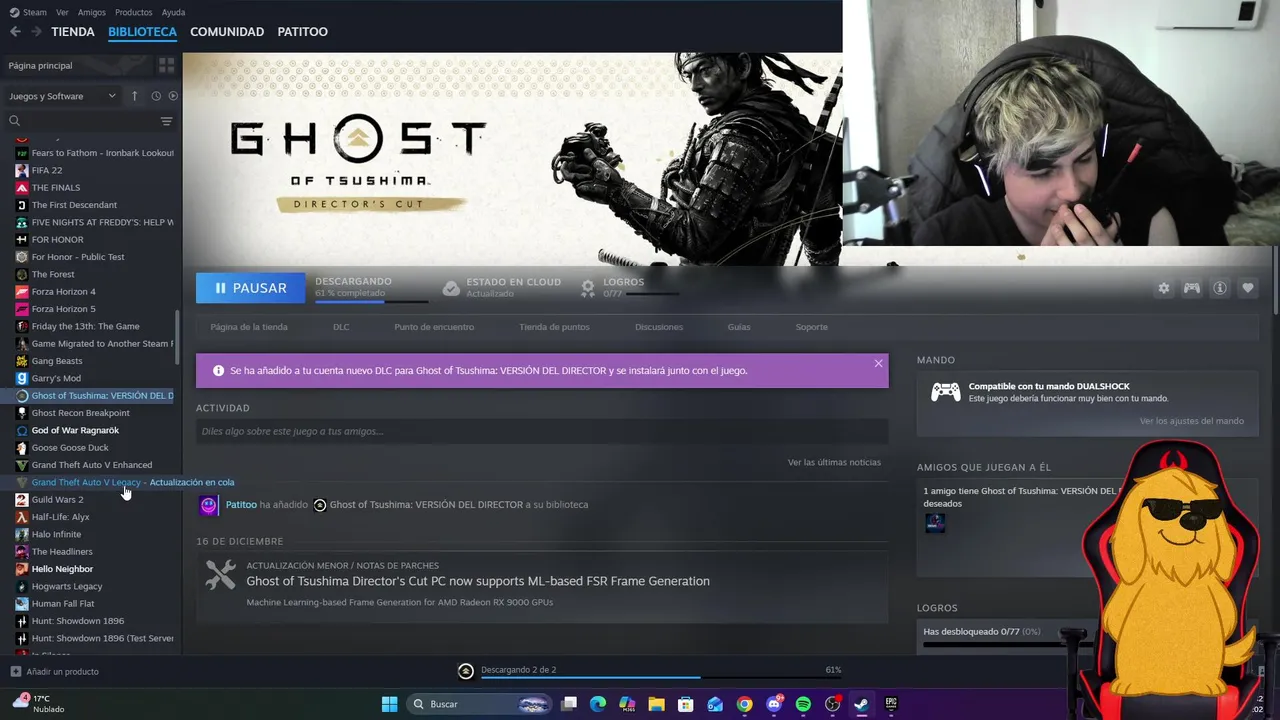Open OBS Studio from the taskbar

click(832, 704)
